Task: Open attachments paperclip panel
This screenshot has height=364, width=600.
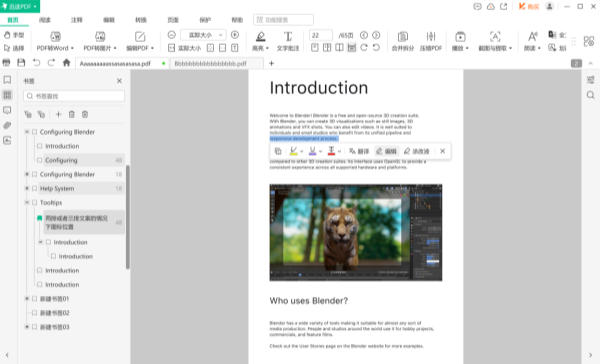Action: pos(7,125)
